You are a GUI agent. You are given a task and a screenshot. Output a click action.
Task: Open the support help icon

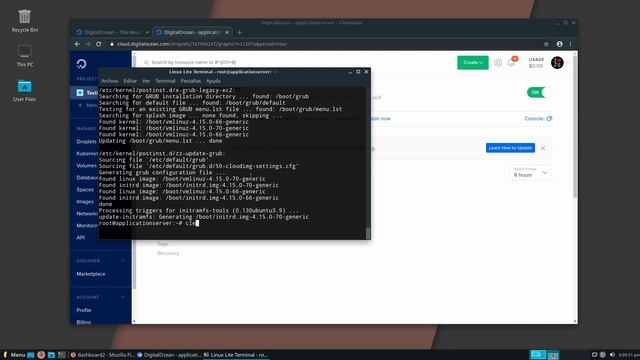pyautogui.click(x=498, y=62)
